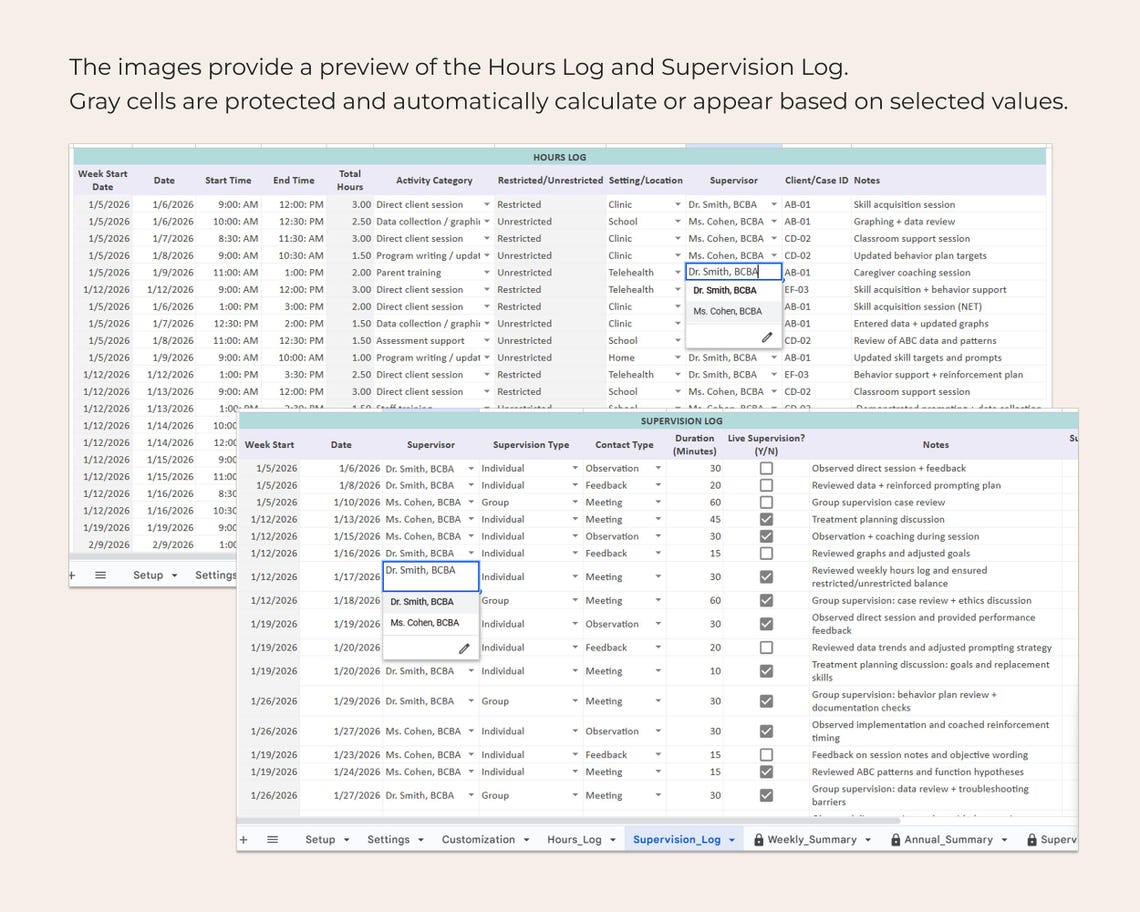Open Setup tab arrow in the Hours Log window
Screen dimensions: 1140x912
pyautogui.click(x=174, y=575)
